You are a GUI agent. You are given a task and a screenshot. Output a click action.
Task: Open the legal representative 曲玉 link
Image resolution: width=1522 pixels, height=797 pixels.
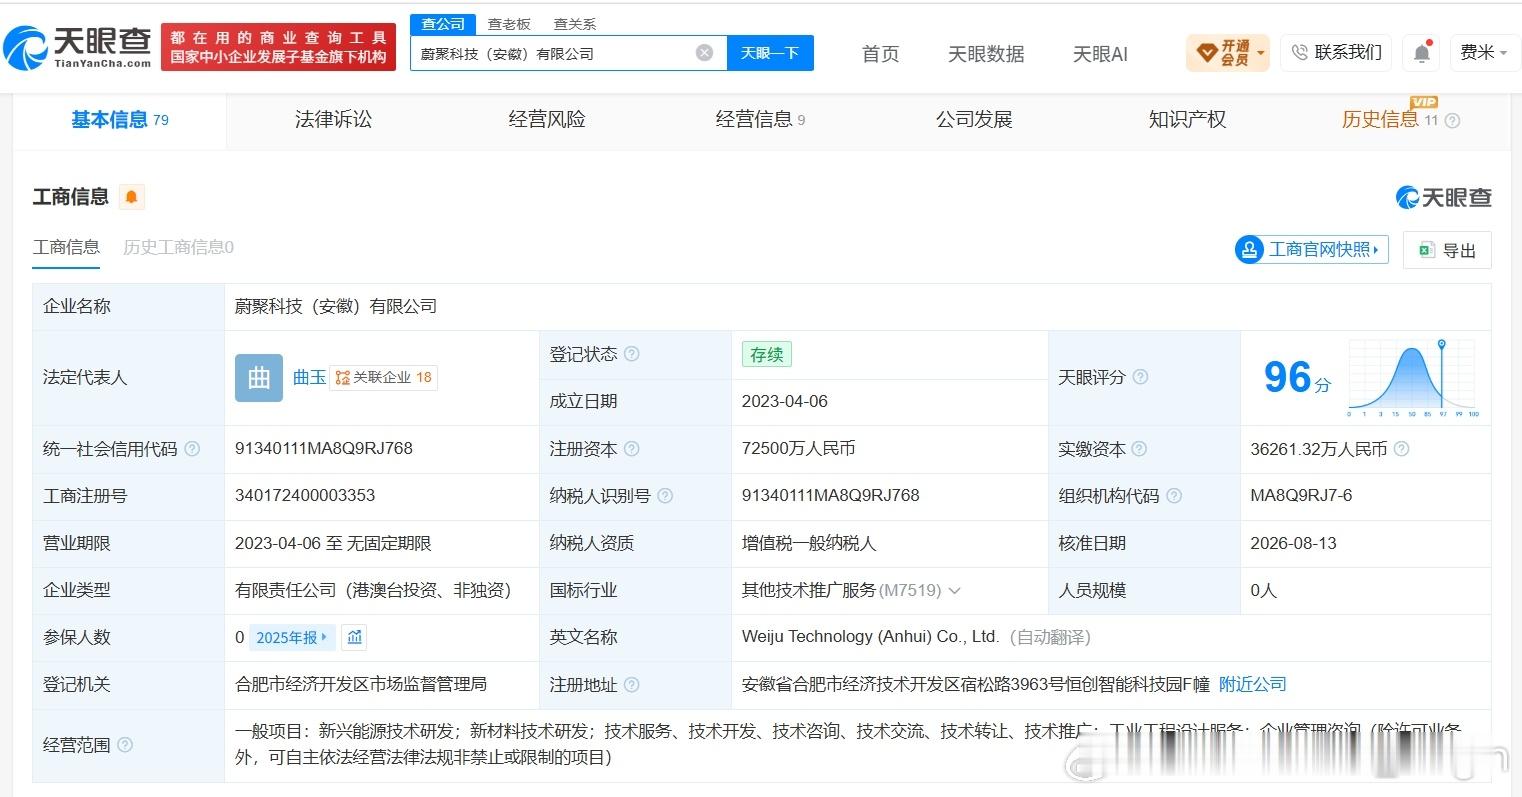pos(309,377)
